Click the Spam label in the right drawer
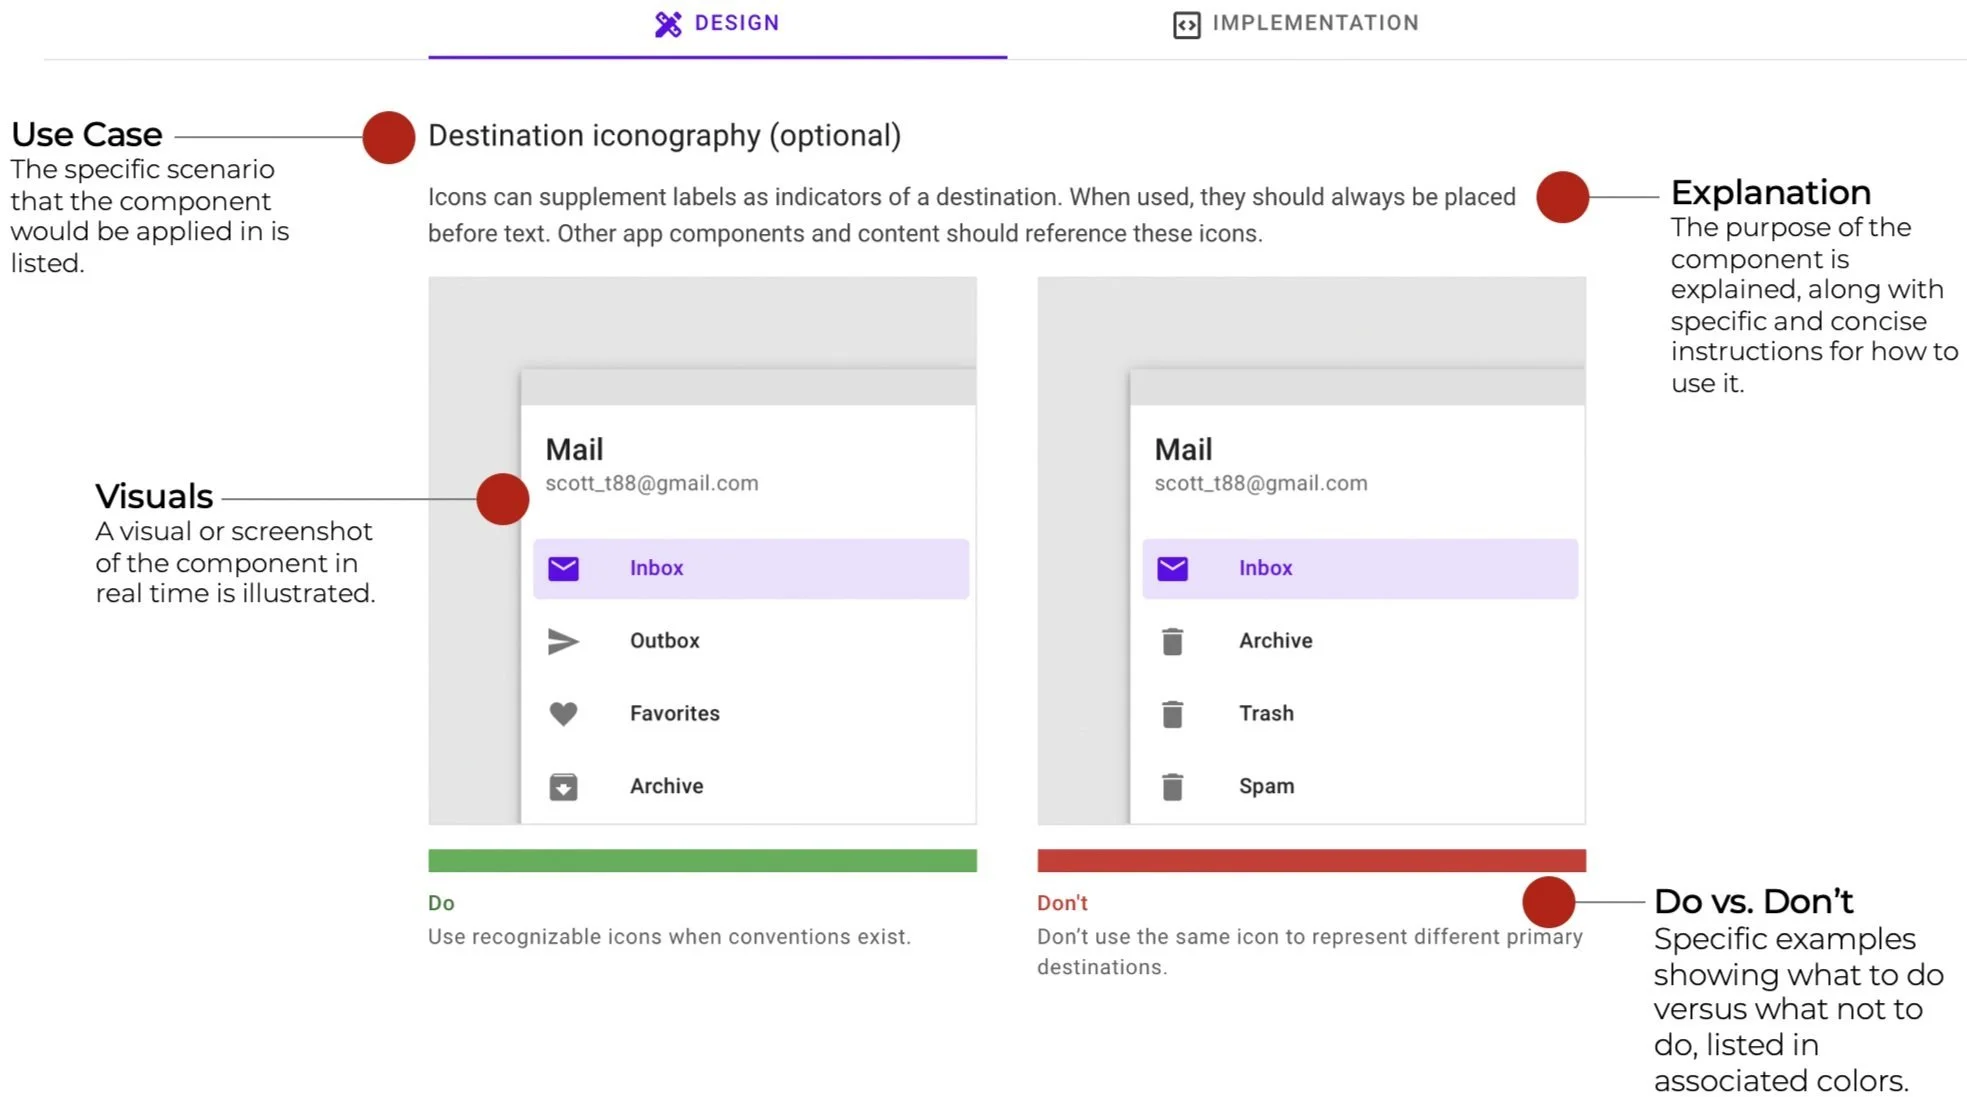1967x1097 pixels. [1266, 787]
